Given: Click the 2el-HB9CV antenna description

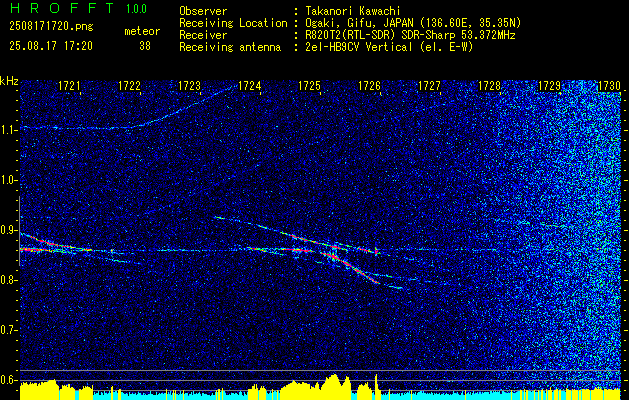Looking at the screenshot, I should [390, 47].
